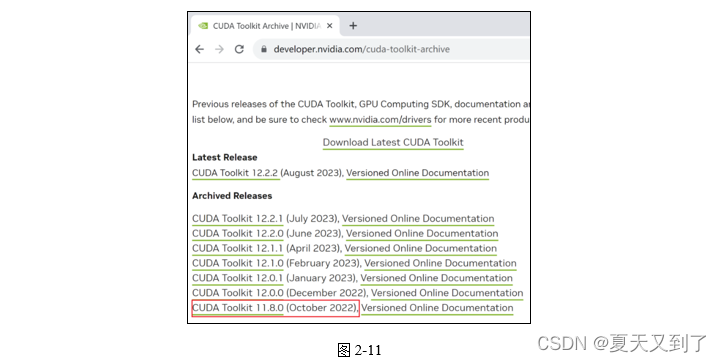This screenshot has width=721, height=362.
Task: Click the (July 2023) date text
Action: (x=312, y=218)
